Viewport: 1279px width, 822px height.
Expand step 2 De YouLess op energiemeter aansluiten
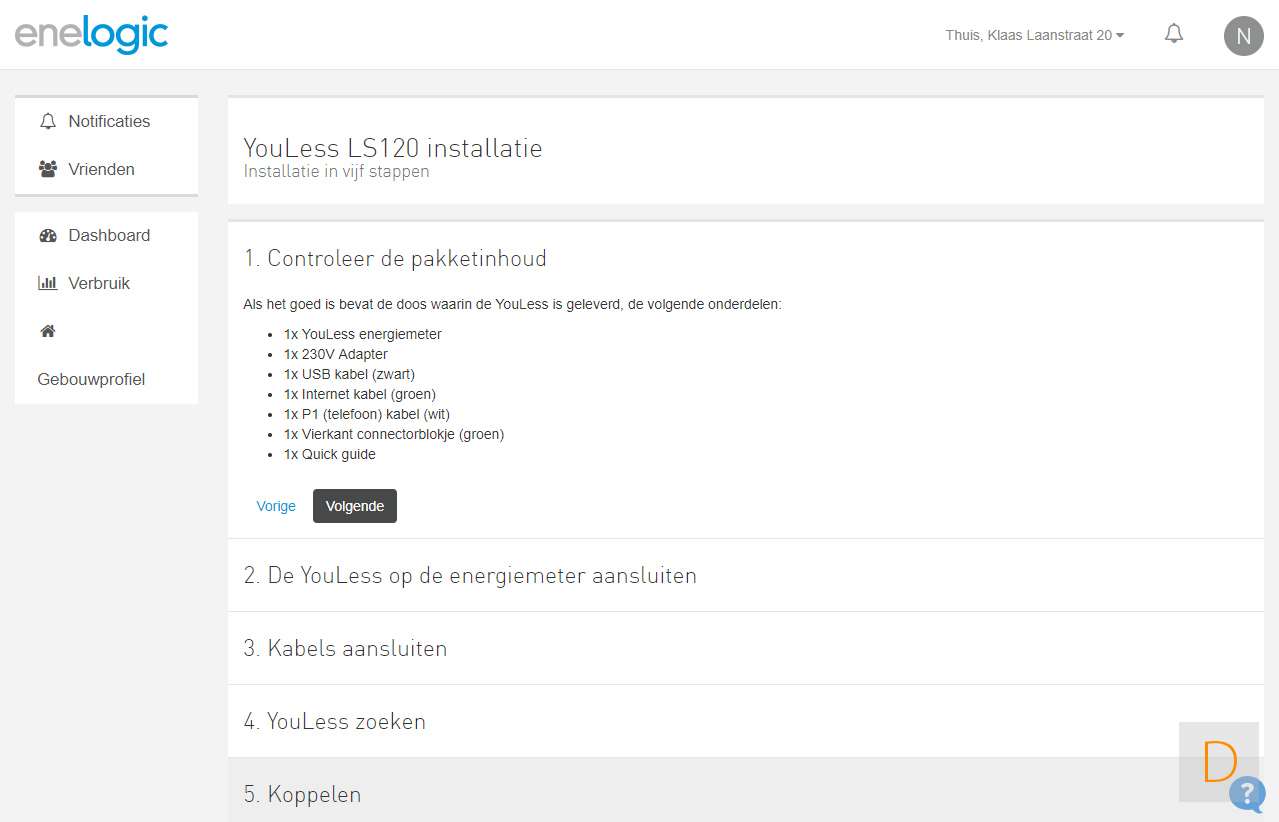pyautogui.click(x=470, y=576)
